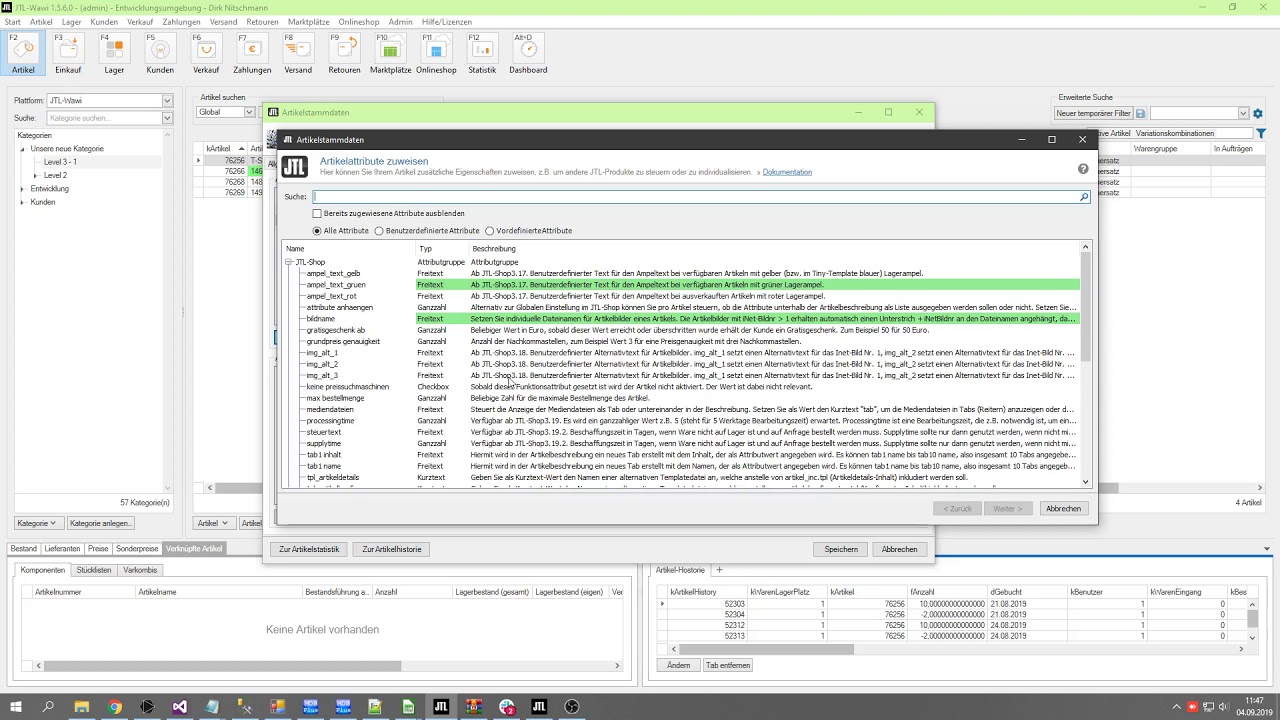1280x720 pixels.
Task: Expand the Entwicklung category node
Action: [22, 189]
